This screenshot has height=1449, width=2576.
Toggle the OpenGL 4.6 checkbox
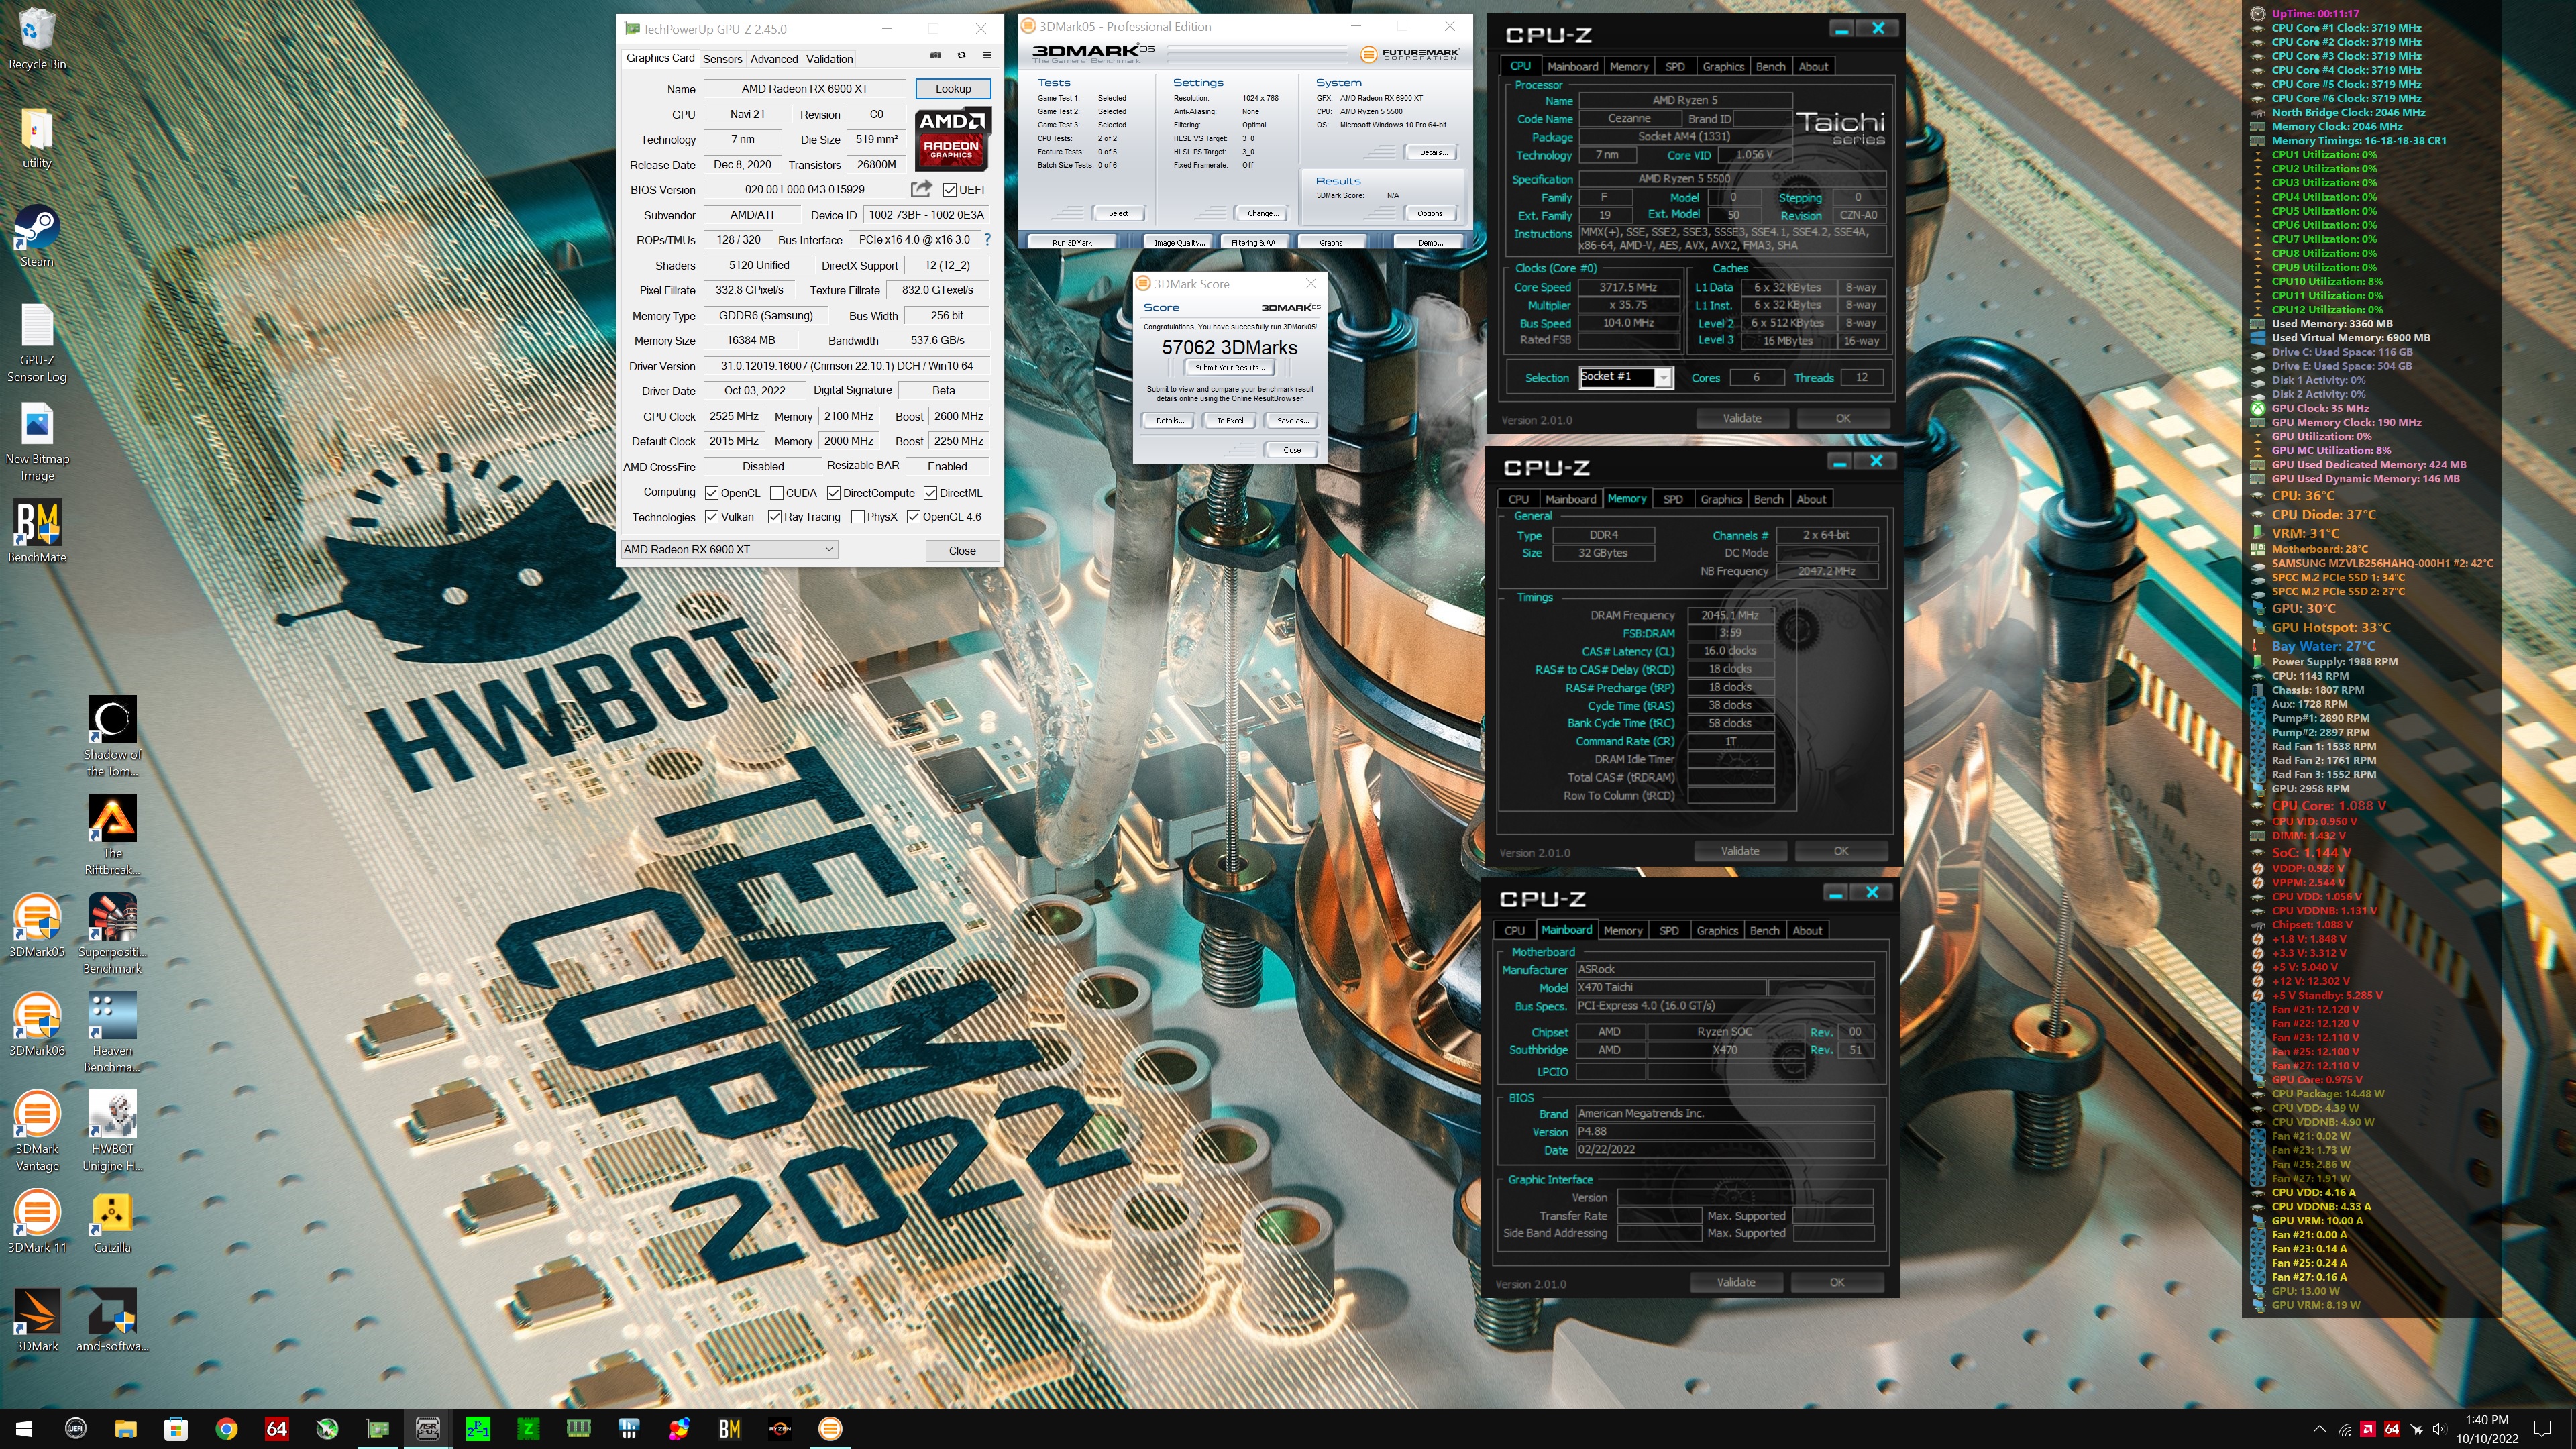[x=913, y=517]
